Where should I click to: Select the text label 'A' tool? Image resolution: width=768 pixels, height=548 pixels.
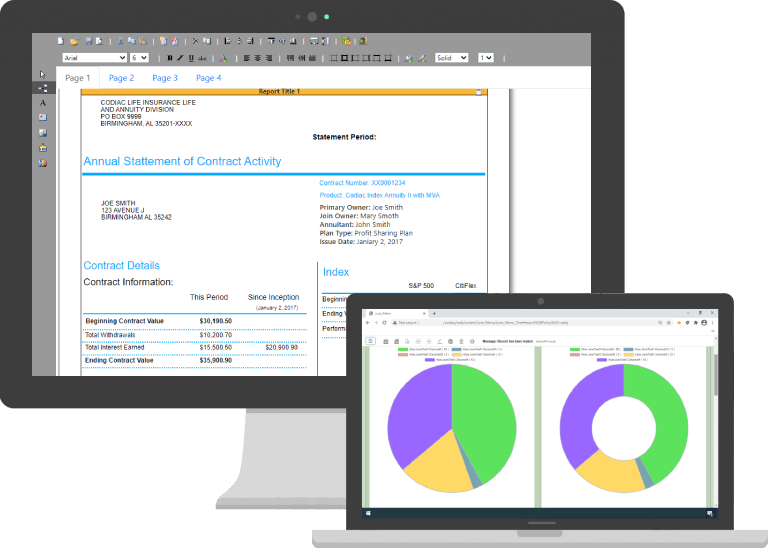pyautogui.click(x=43, y=103)
